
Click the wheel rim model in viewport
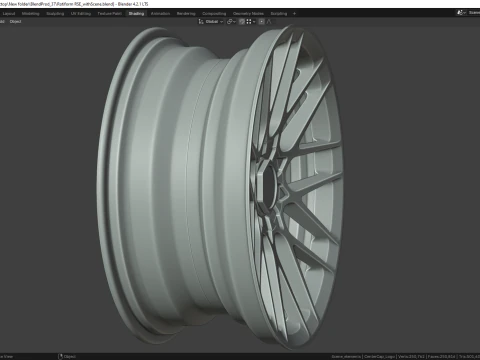(x=220, y=187)
